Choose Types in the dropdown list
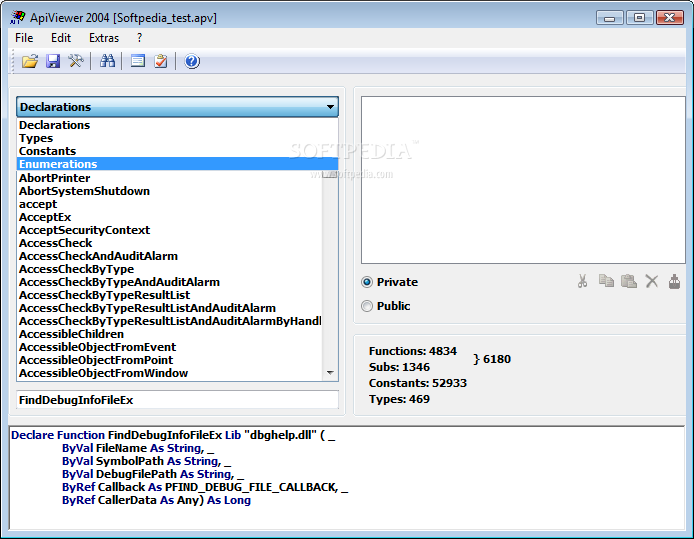The height and width of the screenshot is (539, 694). [x=177, y=139]
